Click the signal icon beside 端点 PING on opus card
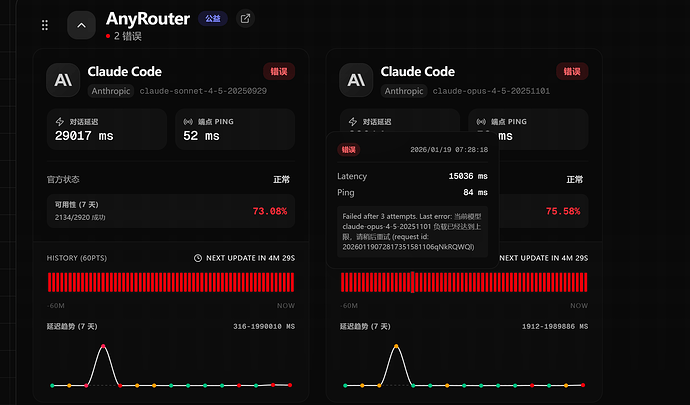The image size is (690, 405). 481,122
